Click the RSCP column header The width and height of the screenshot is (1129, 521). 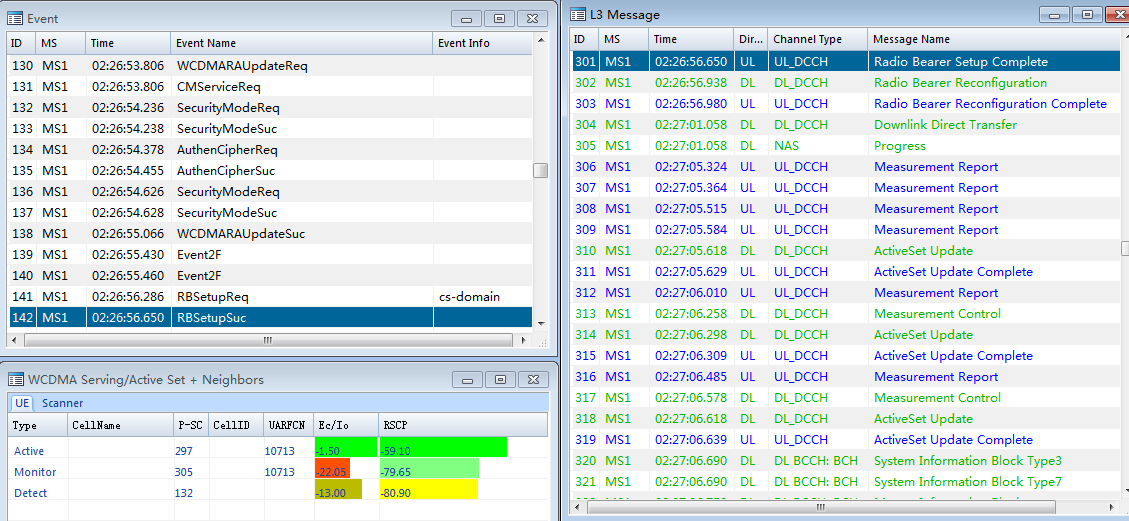(463, 425)
